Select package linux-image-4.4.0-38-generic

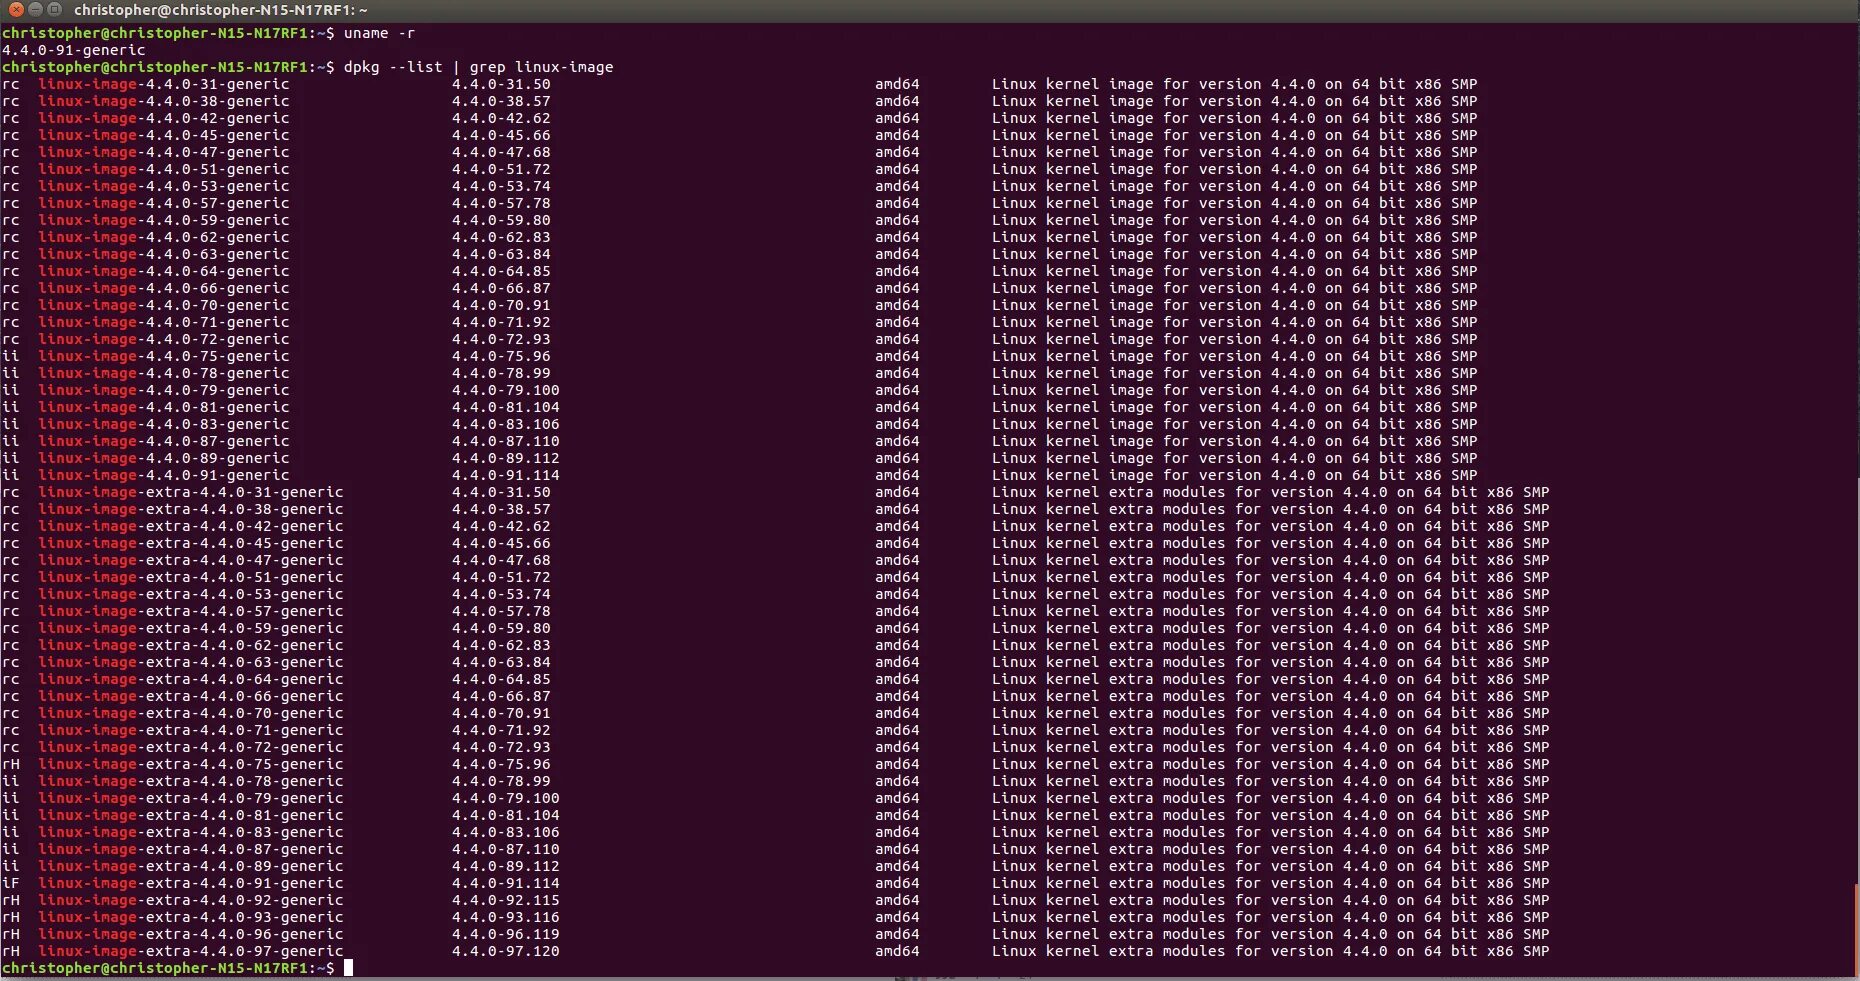(x=164, y=101)
